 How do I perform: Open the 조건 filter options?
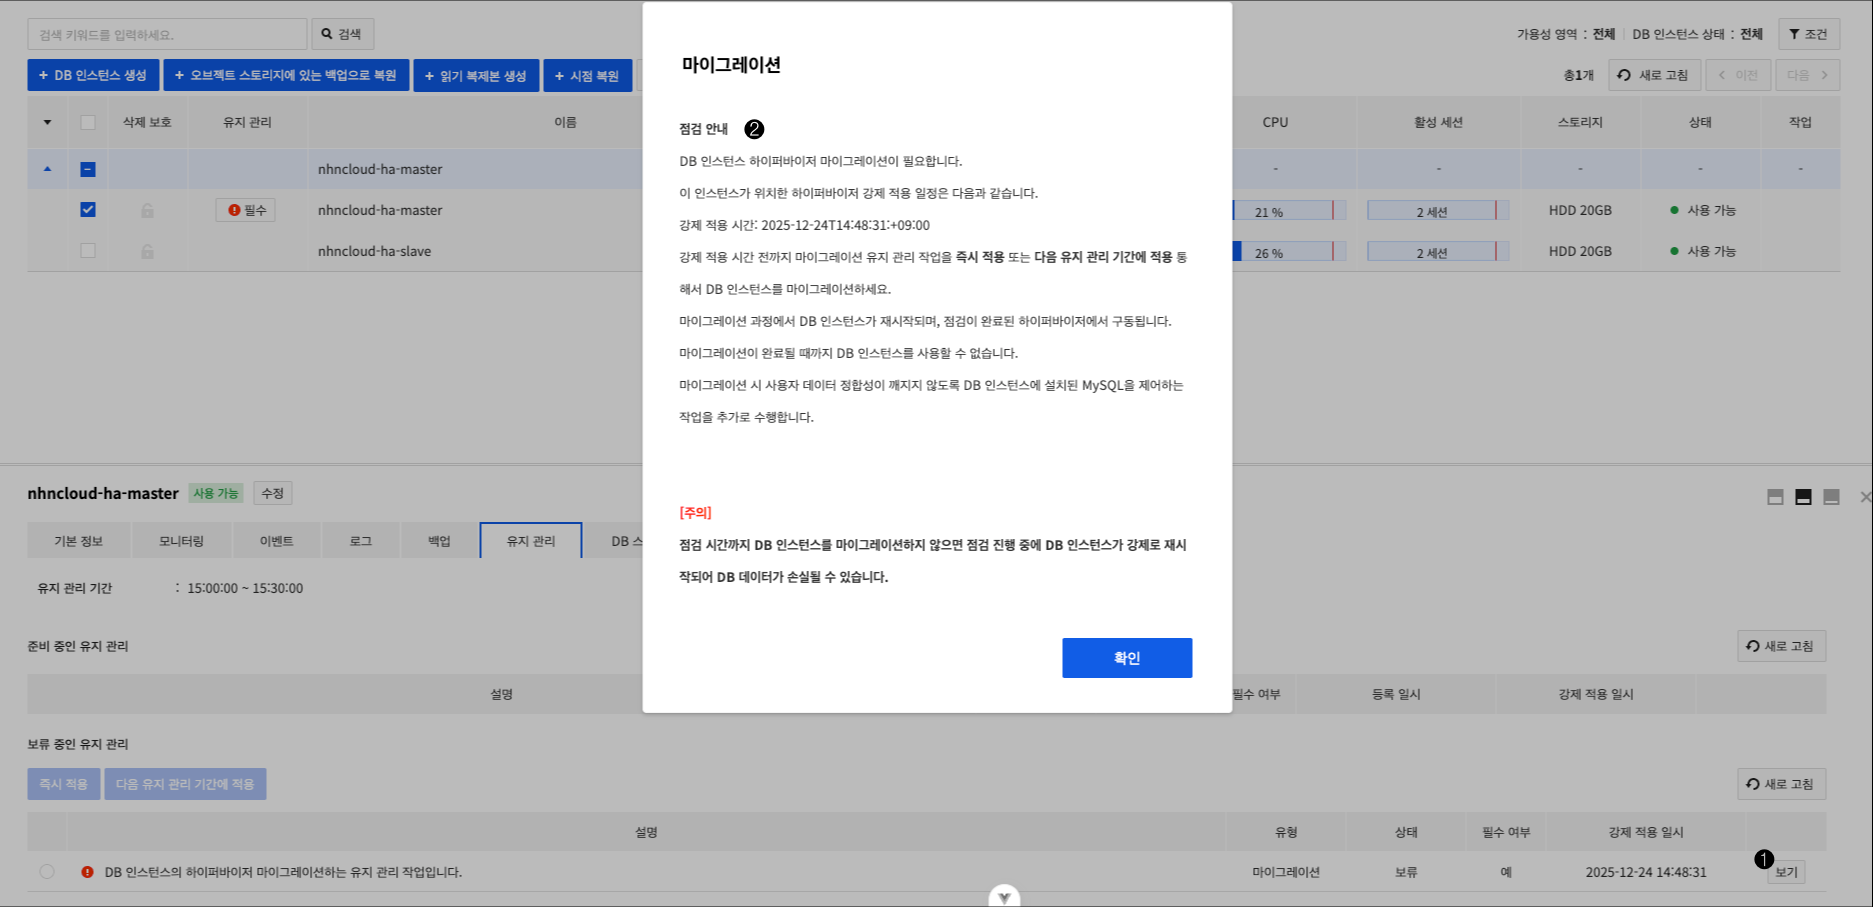(x=1808, y=33)
